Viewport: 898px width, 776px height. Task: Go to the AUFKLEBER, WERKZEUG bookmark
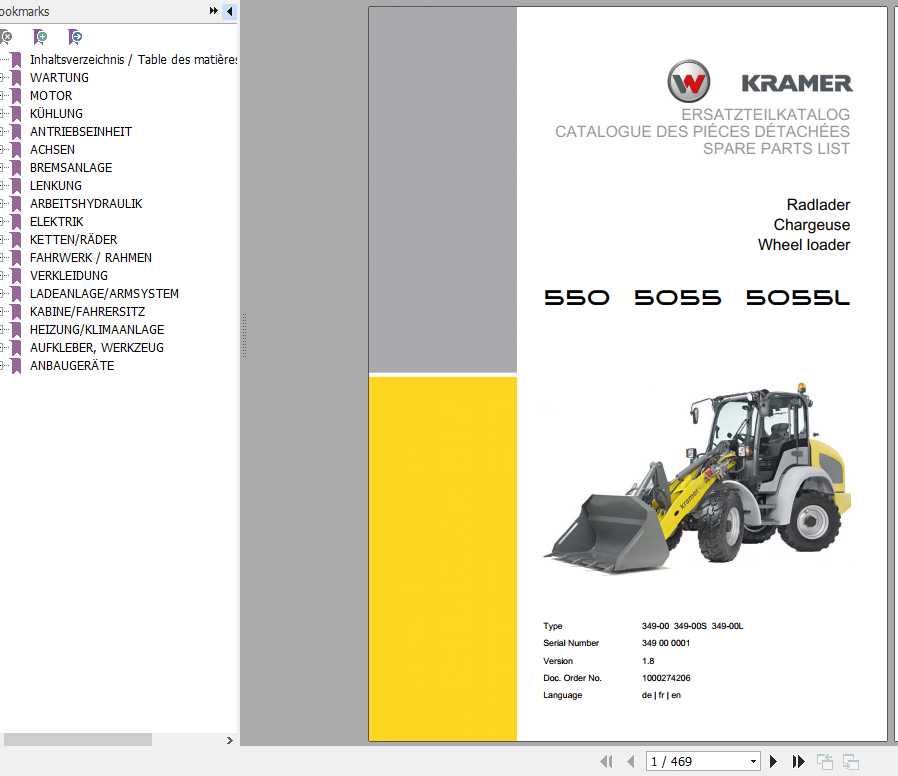[97, 348]
